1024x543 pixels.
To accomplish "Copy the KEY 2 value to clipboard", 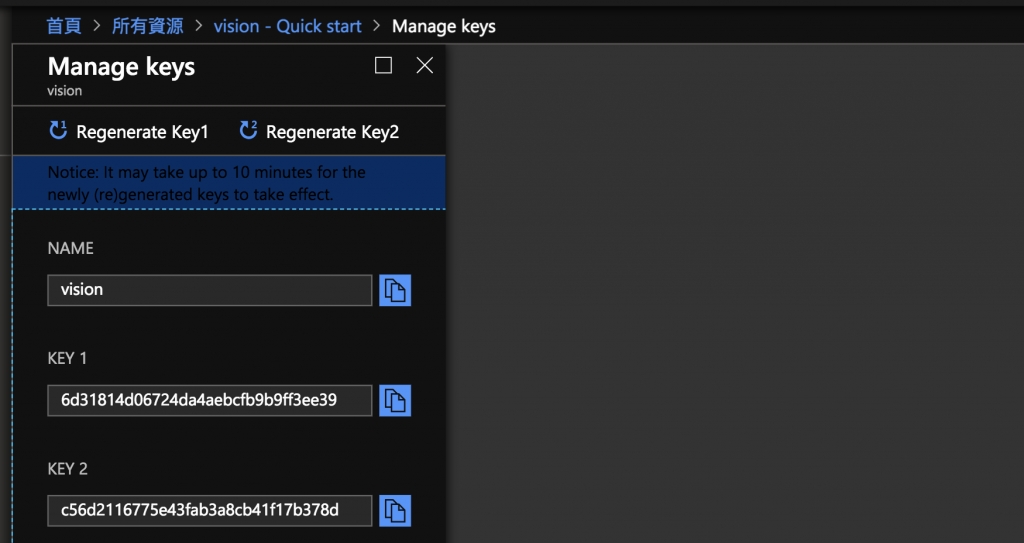I will (395, 511).
